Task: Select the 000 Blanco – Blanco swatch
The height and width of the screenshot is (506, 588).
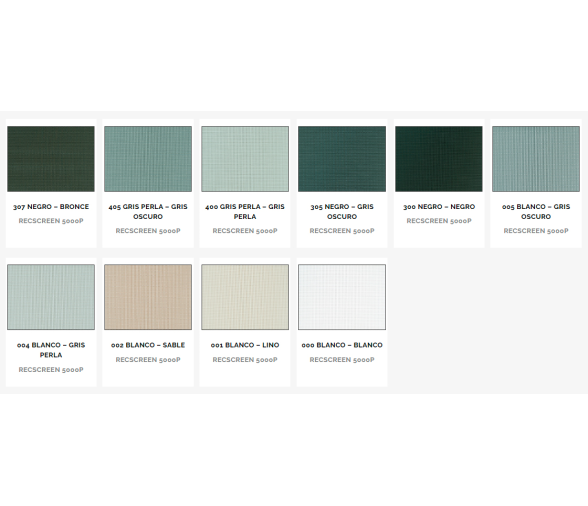Action: (342, 297)
